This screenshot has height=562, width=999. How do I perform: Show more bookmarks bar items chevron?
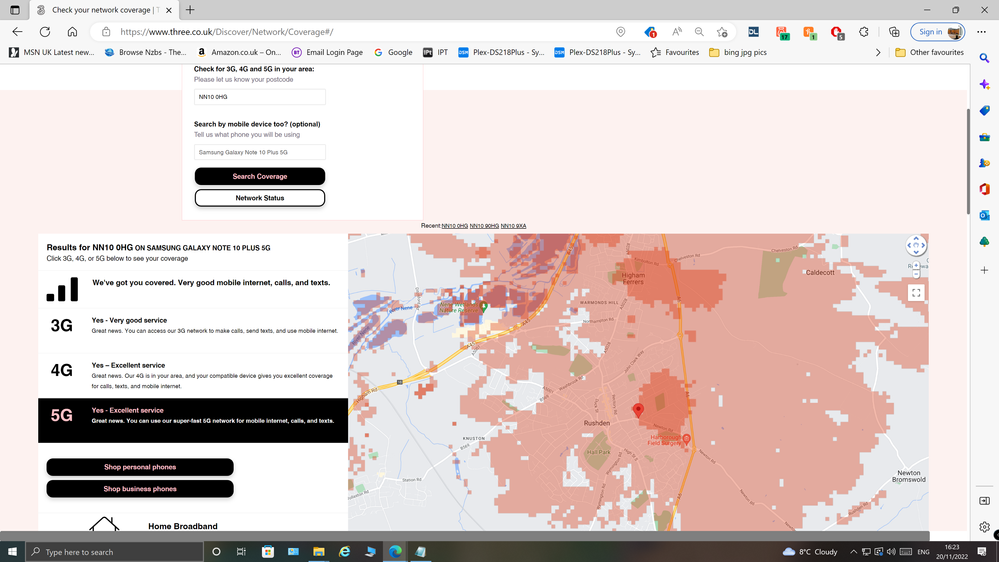(x=878, y=52)
